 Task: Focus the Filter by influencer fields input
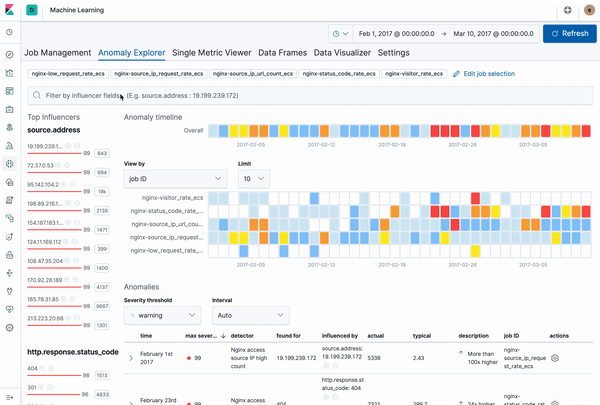tap(310, 95)
